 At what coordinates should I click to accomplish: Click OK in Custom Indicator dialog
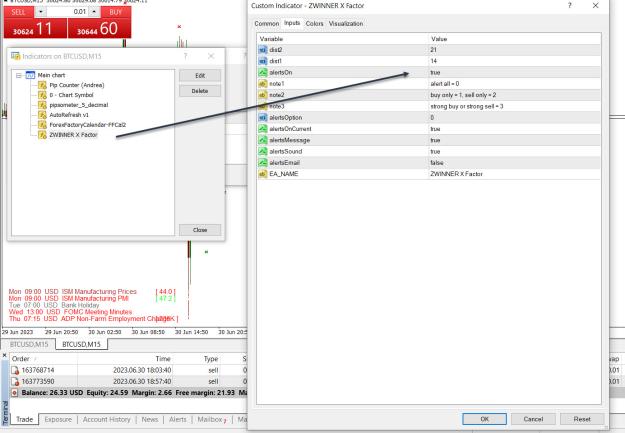coord(484,419)
